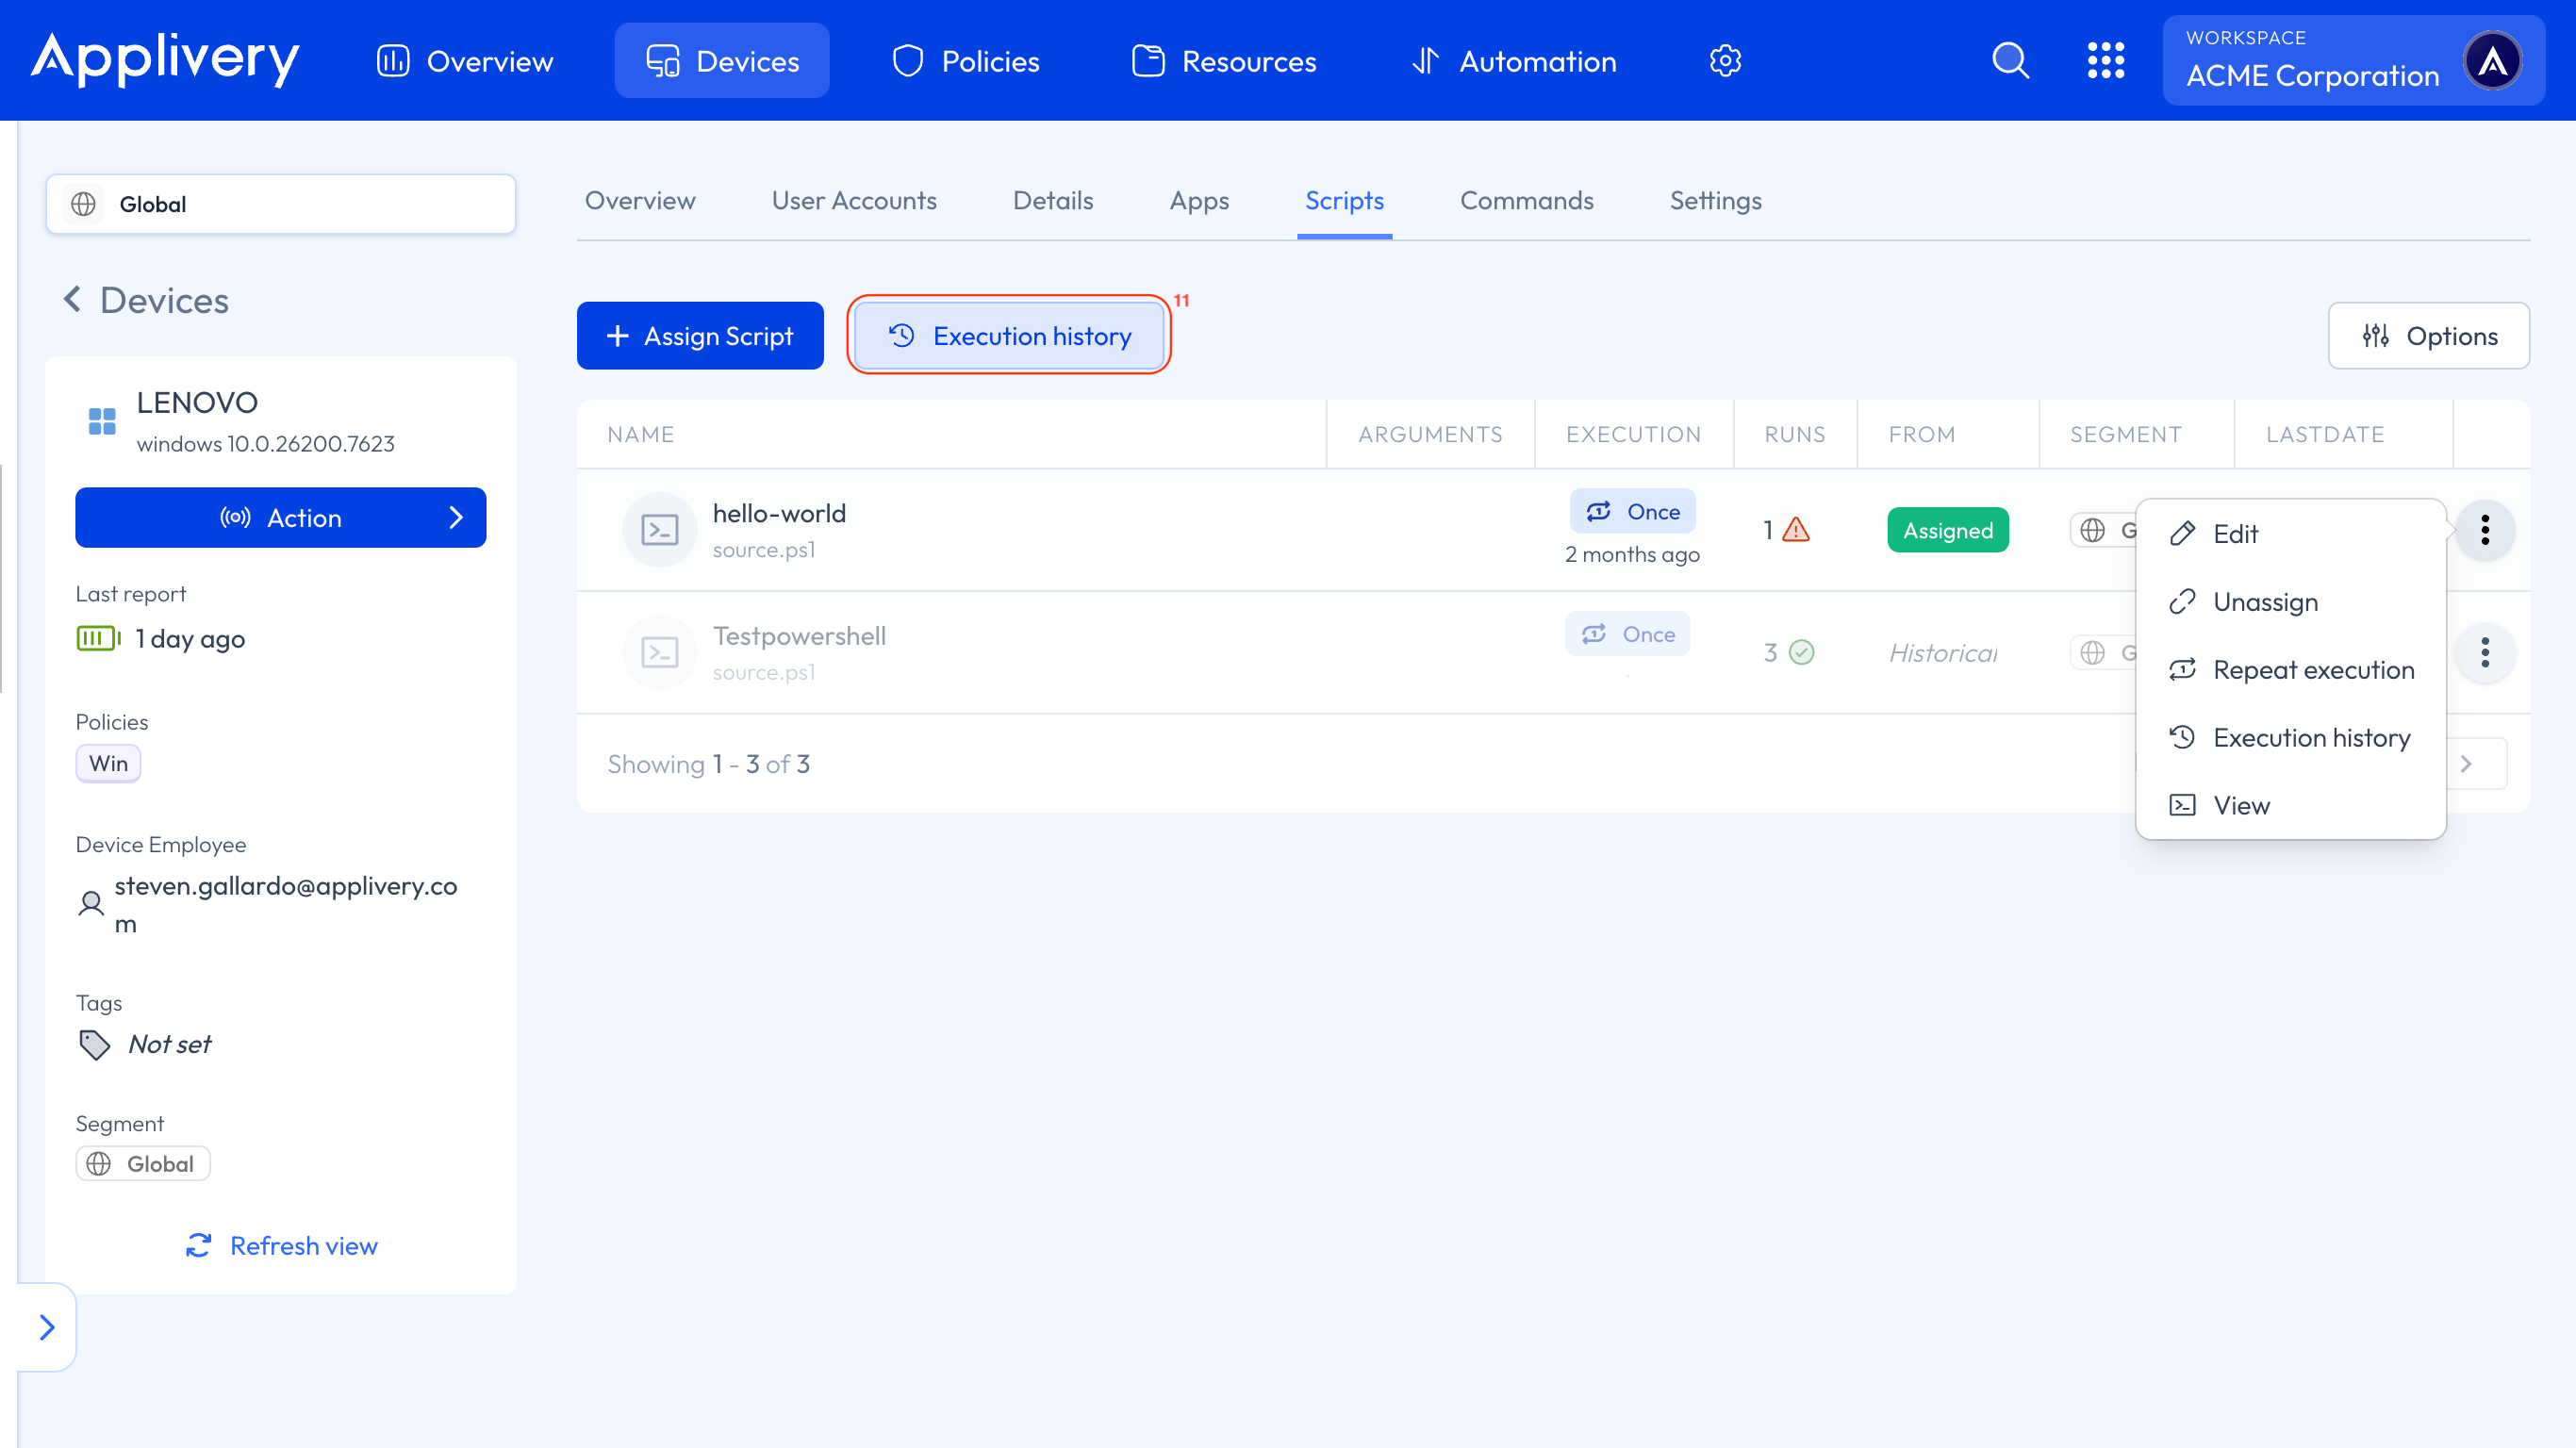2576x1448 pixels.
Task: Click the Win policy tag
Action: pos(108,763)
